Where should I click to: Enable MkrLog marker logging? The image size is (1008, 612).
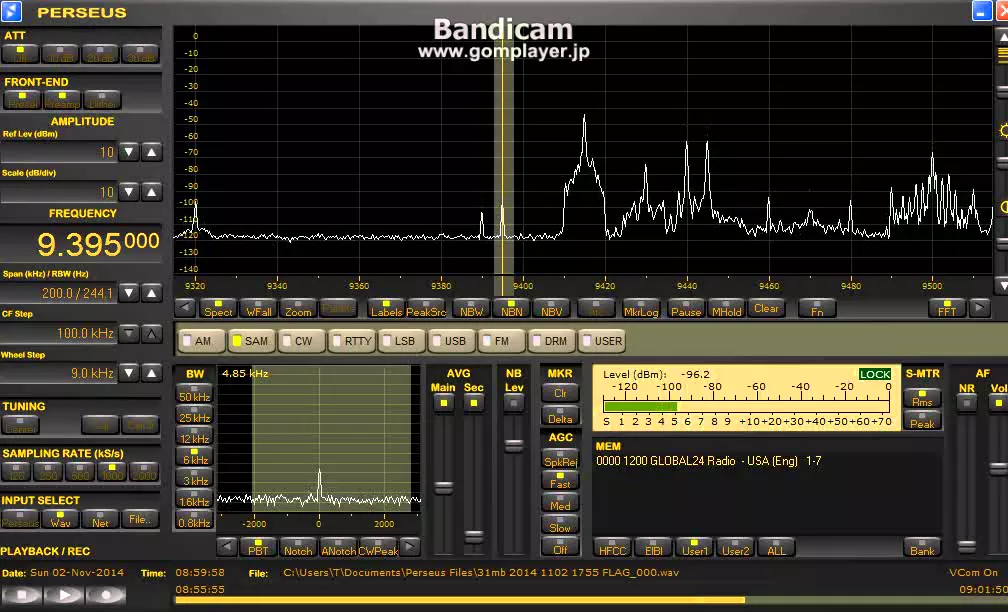tap(641, 309)
